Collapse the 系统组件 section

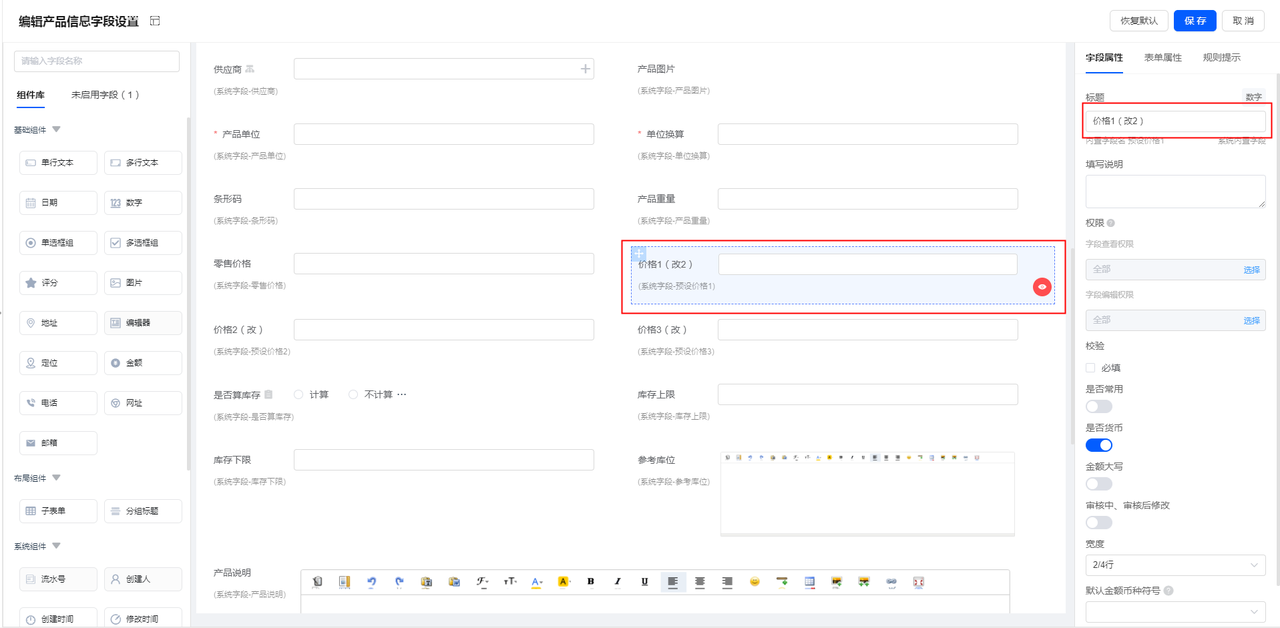(56, 546)
